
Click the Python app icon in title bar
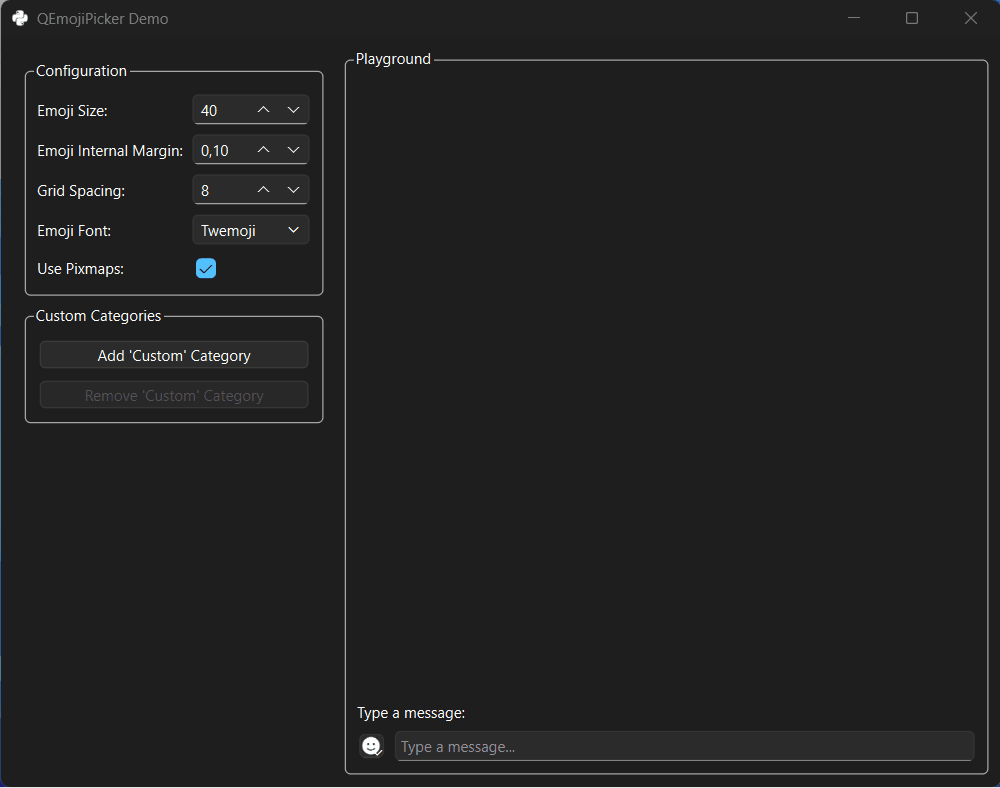(20, 18)
